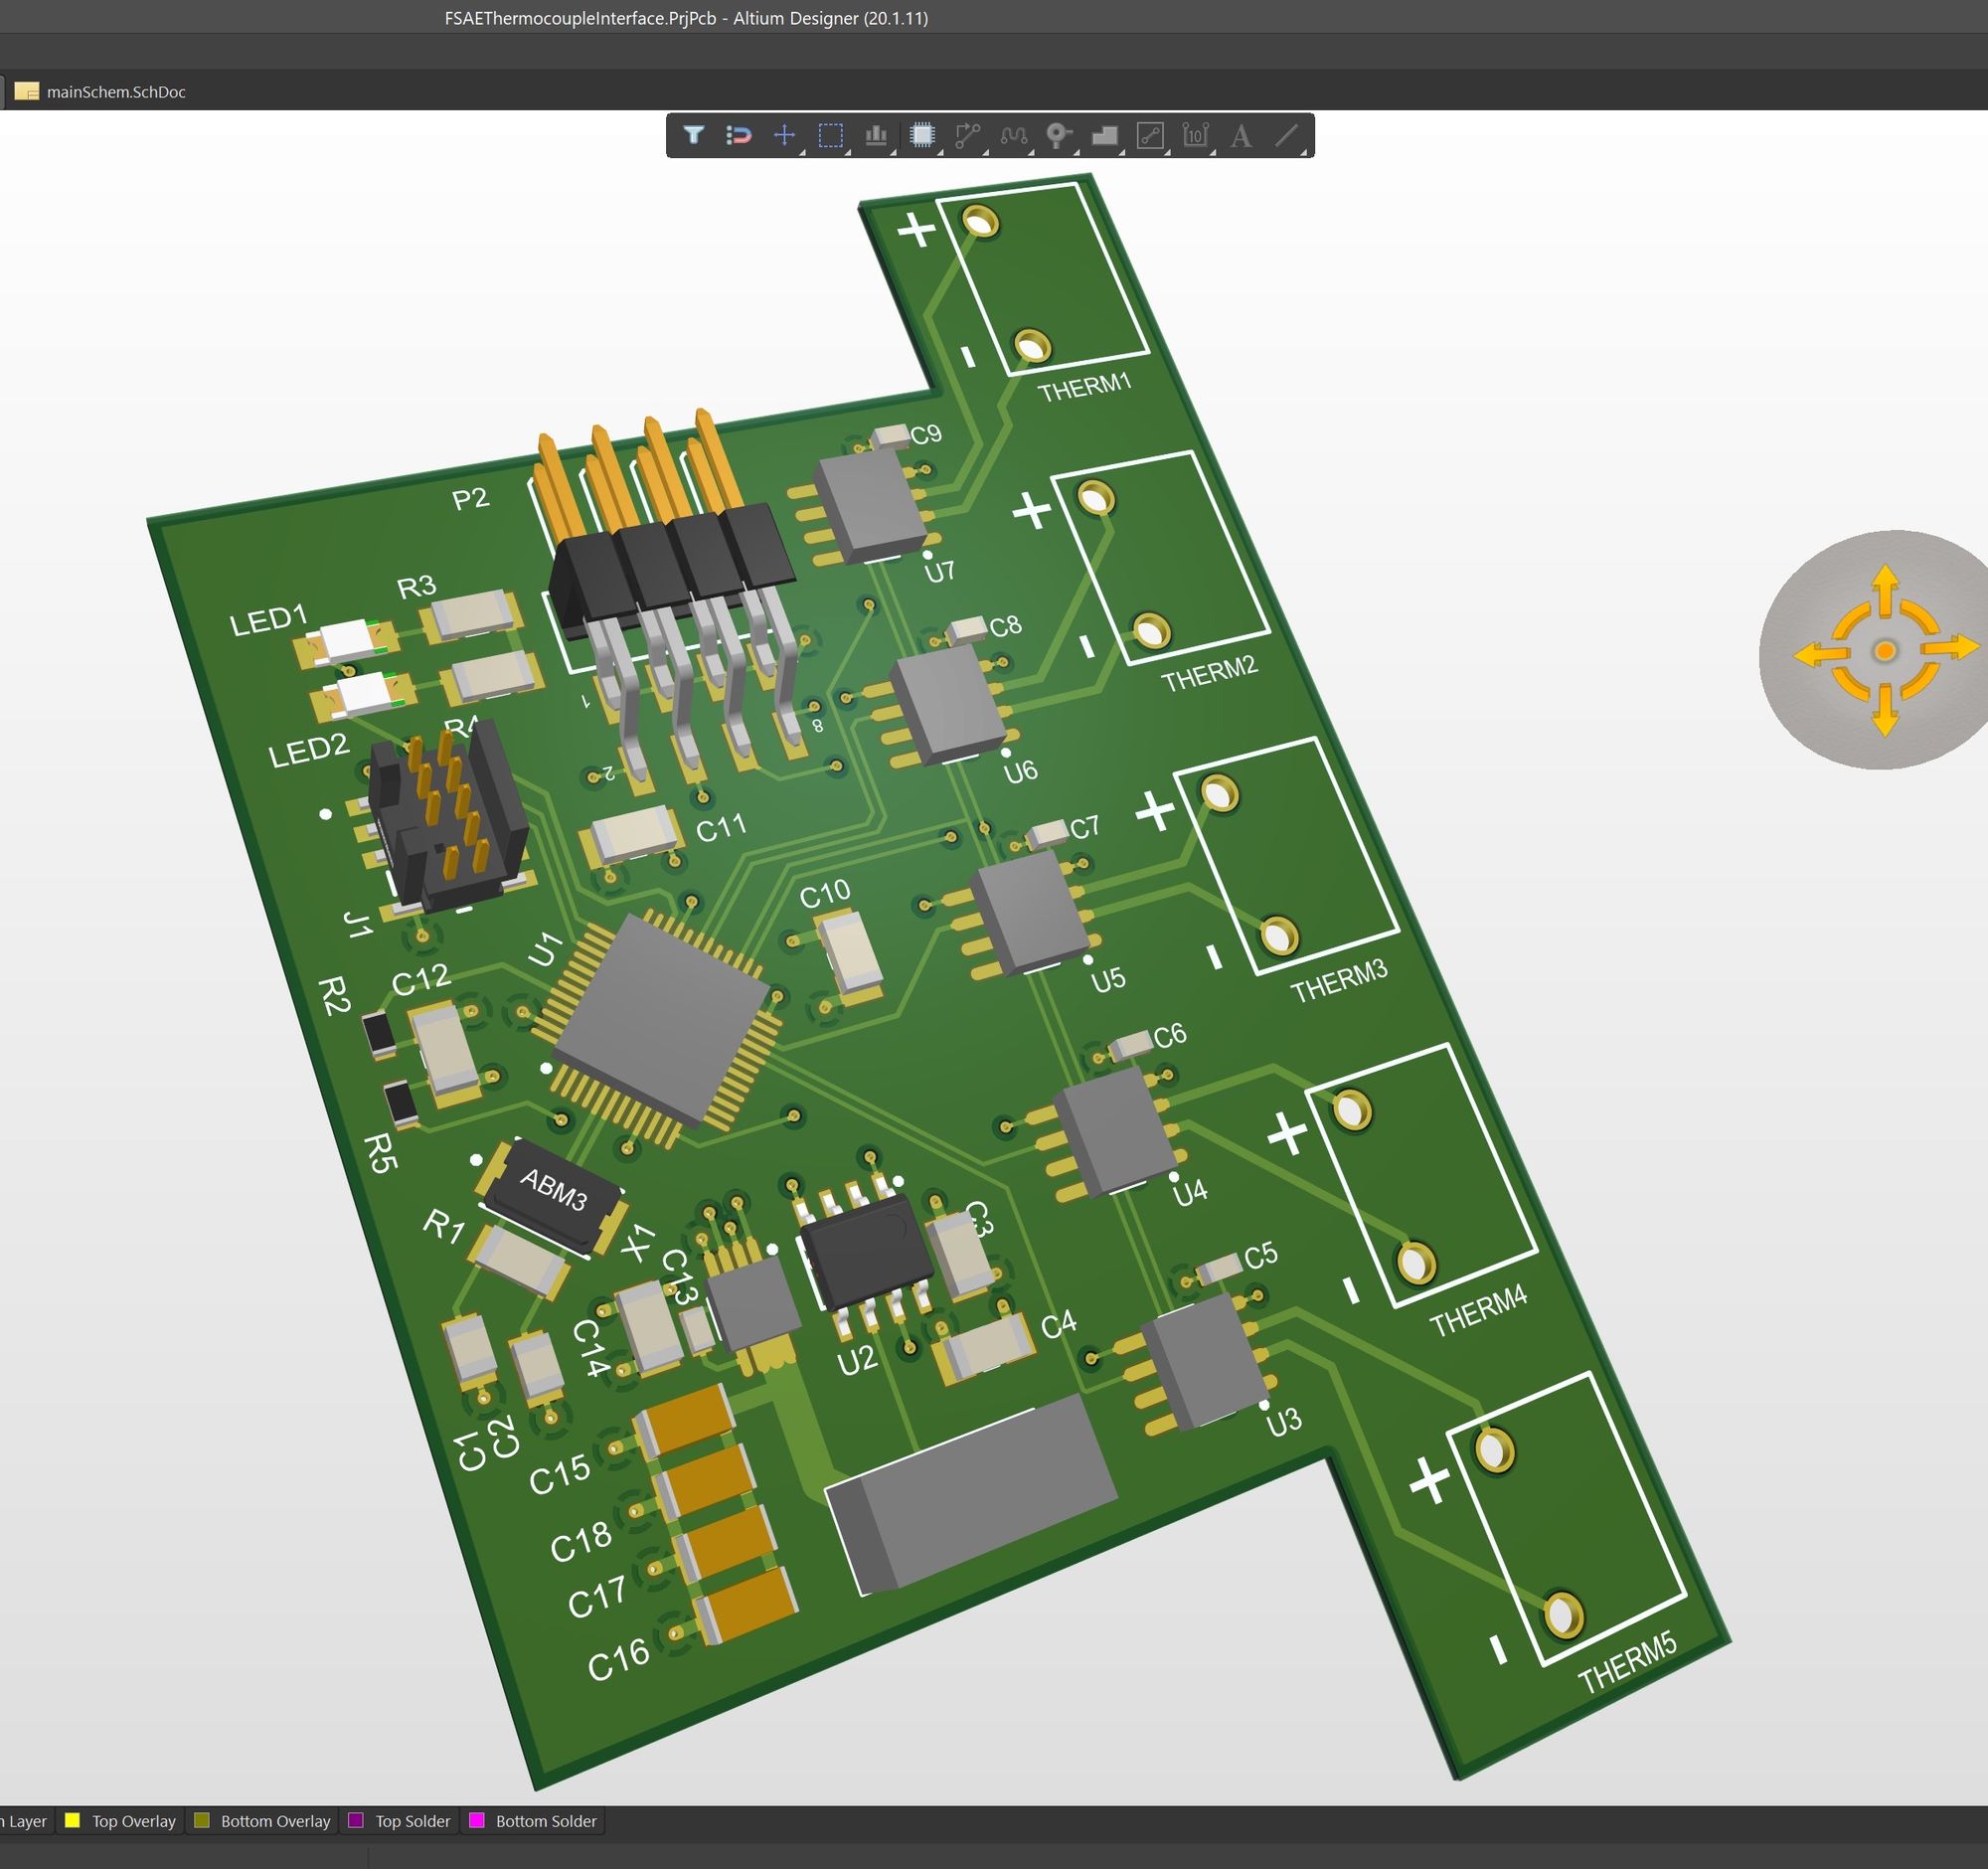Click the R3 designator text
The width and height of the screenshot is (1988, 1869).
coord(416,586)
